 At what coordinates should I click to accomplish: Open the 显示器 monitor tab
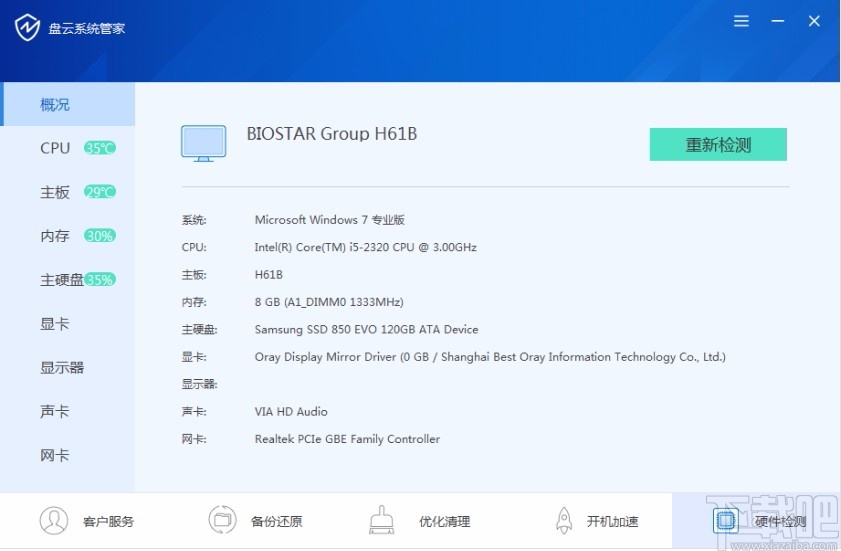[x=68, y=368]
